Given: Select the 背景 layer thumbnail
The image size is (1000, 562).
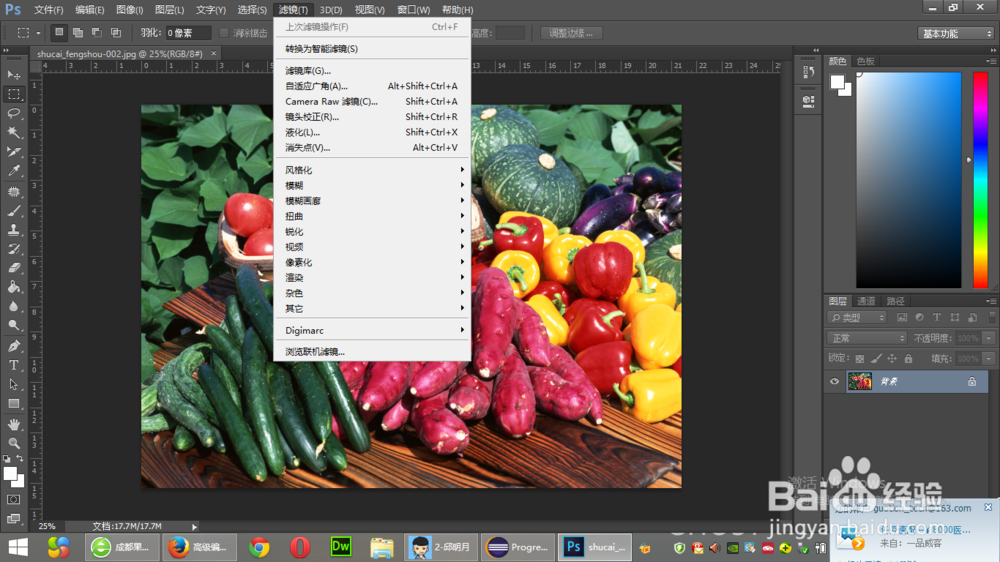Looking at the screenshot, I should tap(860, 381).
